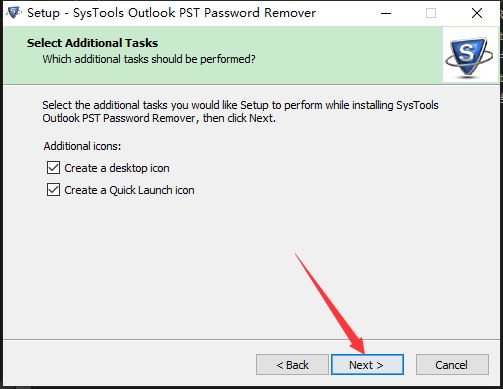This screenshot has width=503, height=389.
Task: Click empty area of the green header banner
Action: (350, 55)
